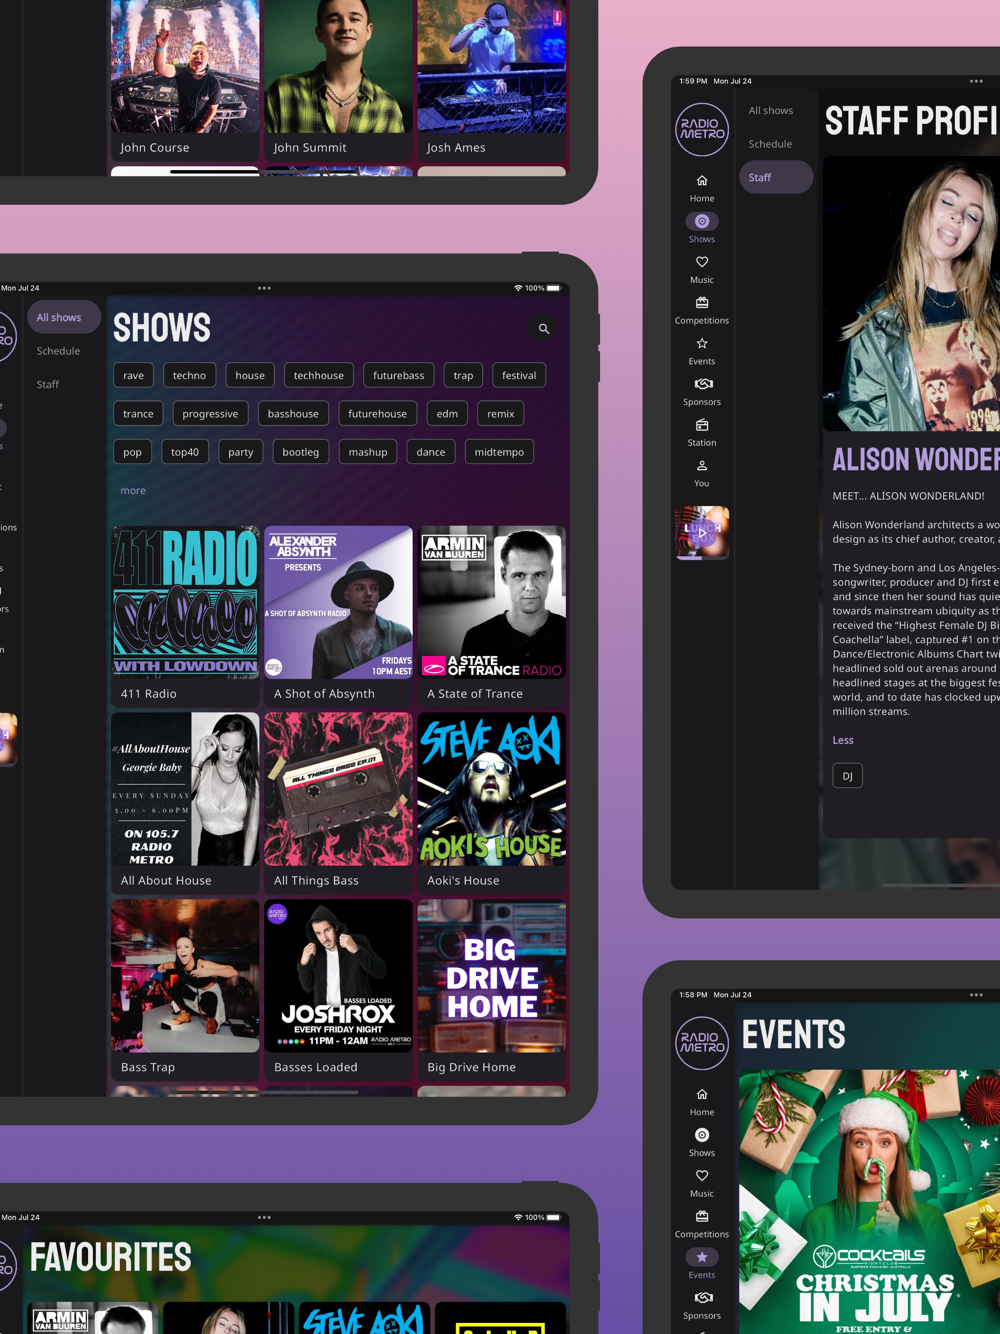Open Sponsors handshake in Staff Profile sidebar

[x=703, y=384]
